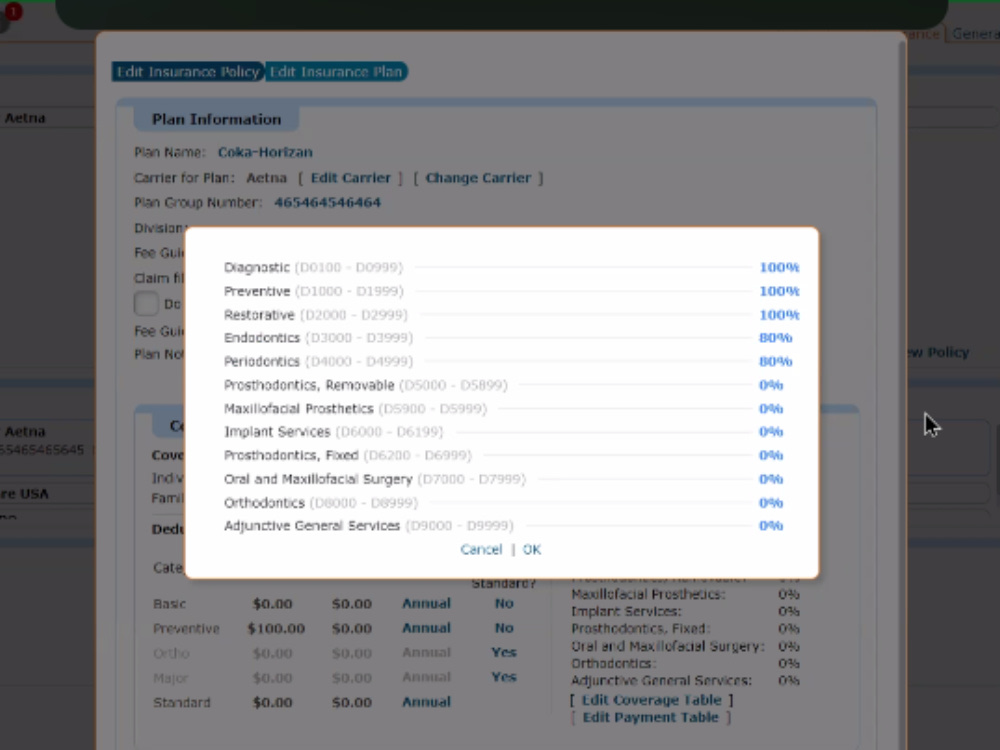1000x750 pixels.
Task: Edit Prosthodontics, Removable 0% value
Action: coord(771,385)
